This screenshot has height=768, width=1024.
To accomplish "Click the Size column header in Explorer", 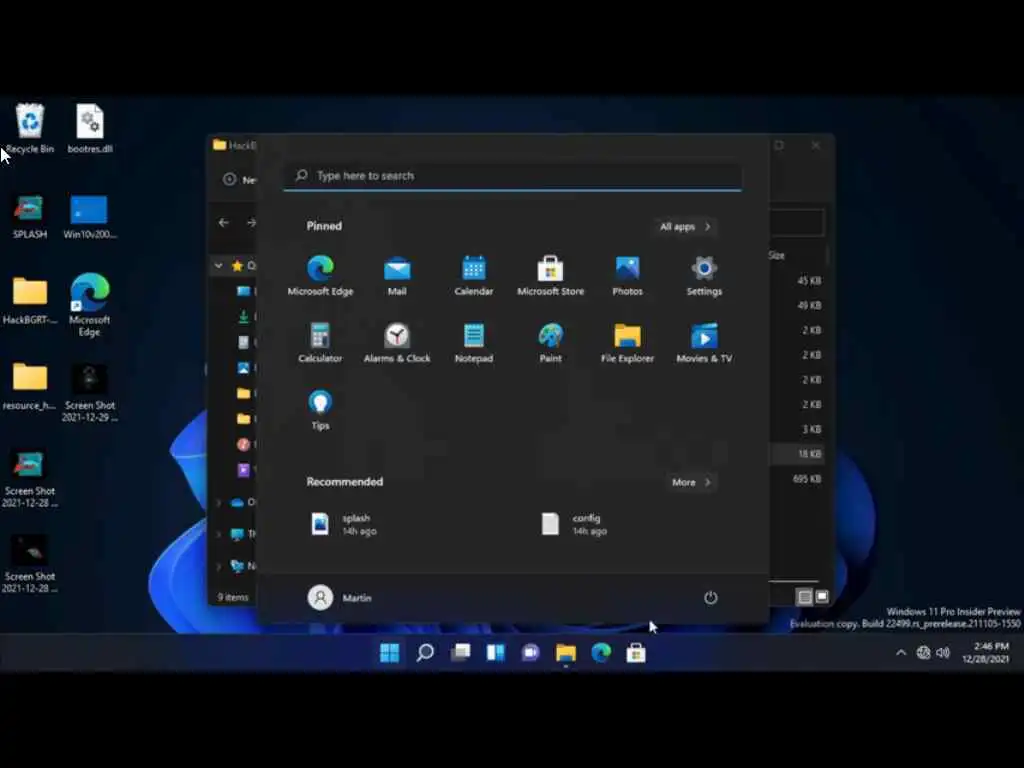I will [776, 255].
